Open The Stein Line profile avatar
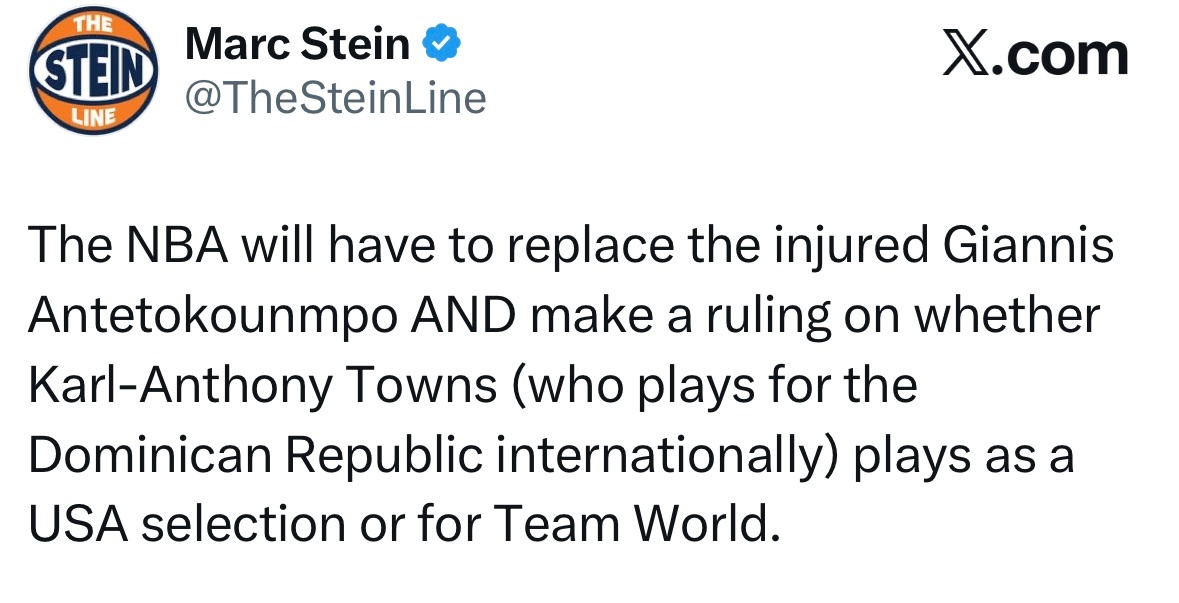This screenshot has width=1179, height=603. pos(94,71)
